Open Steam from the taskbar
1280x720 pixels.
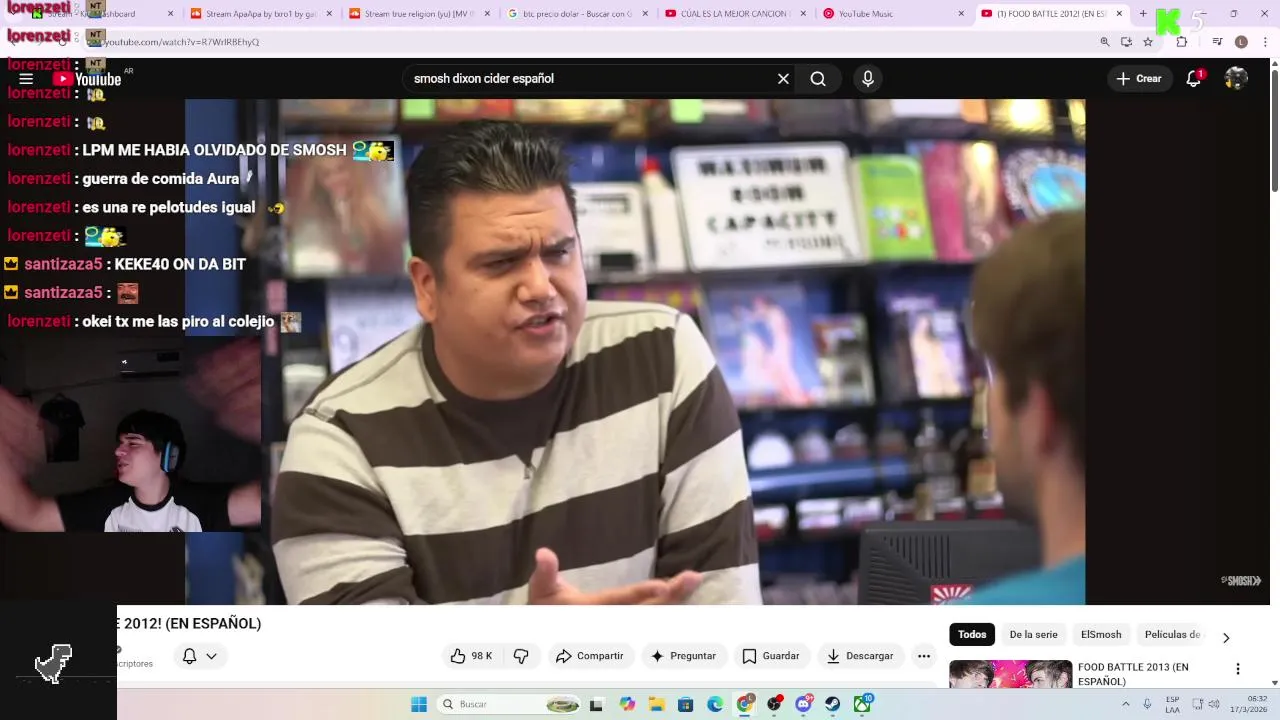832,704
